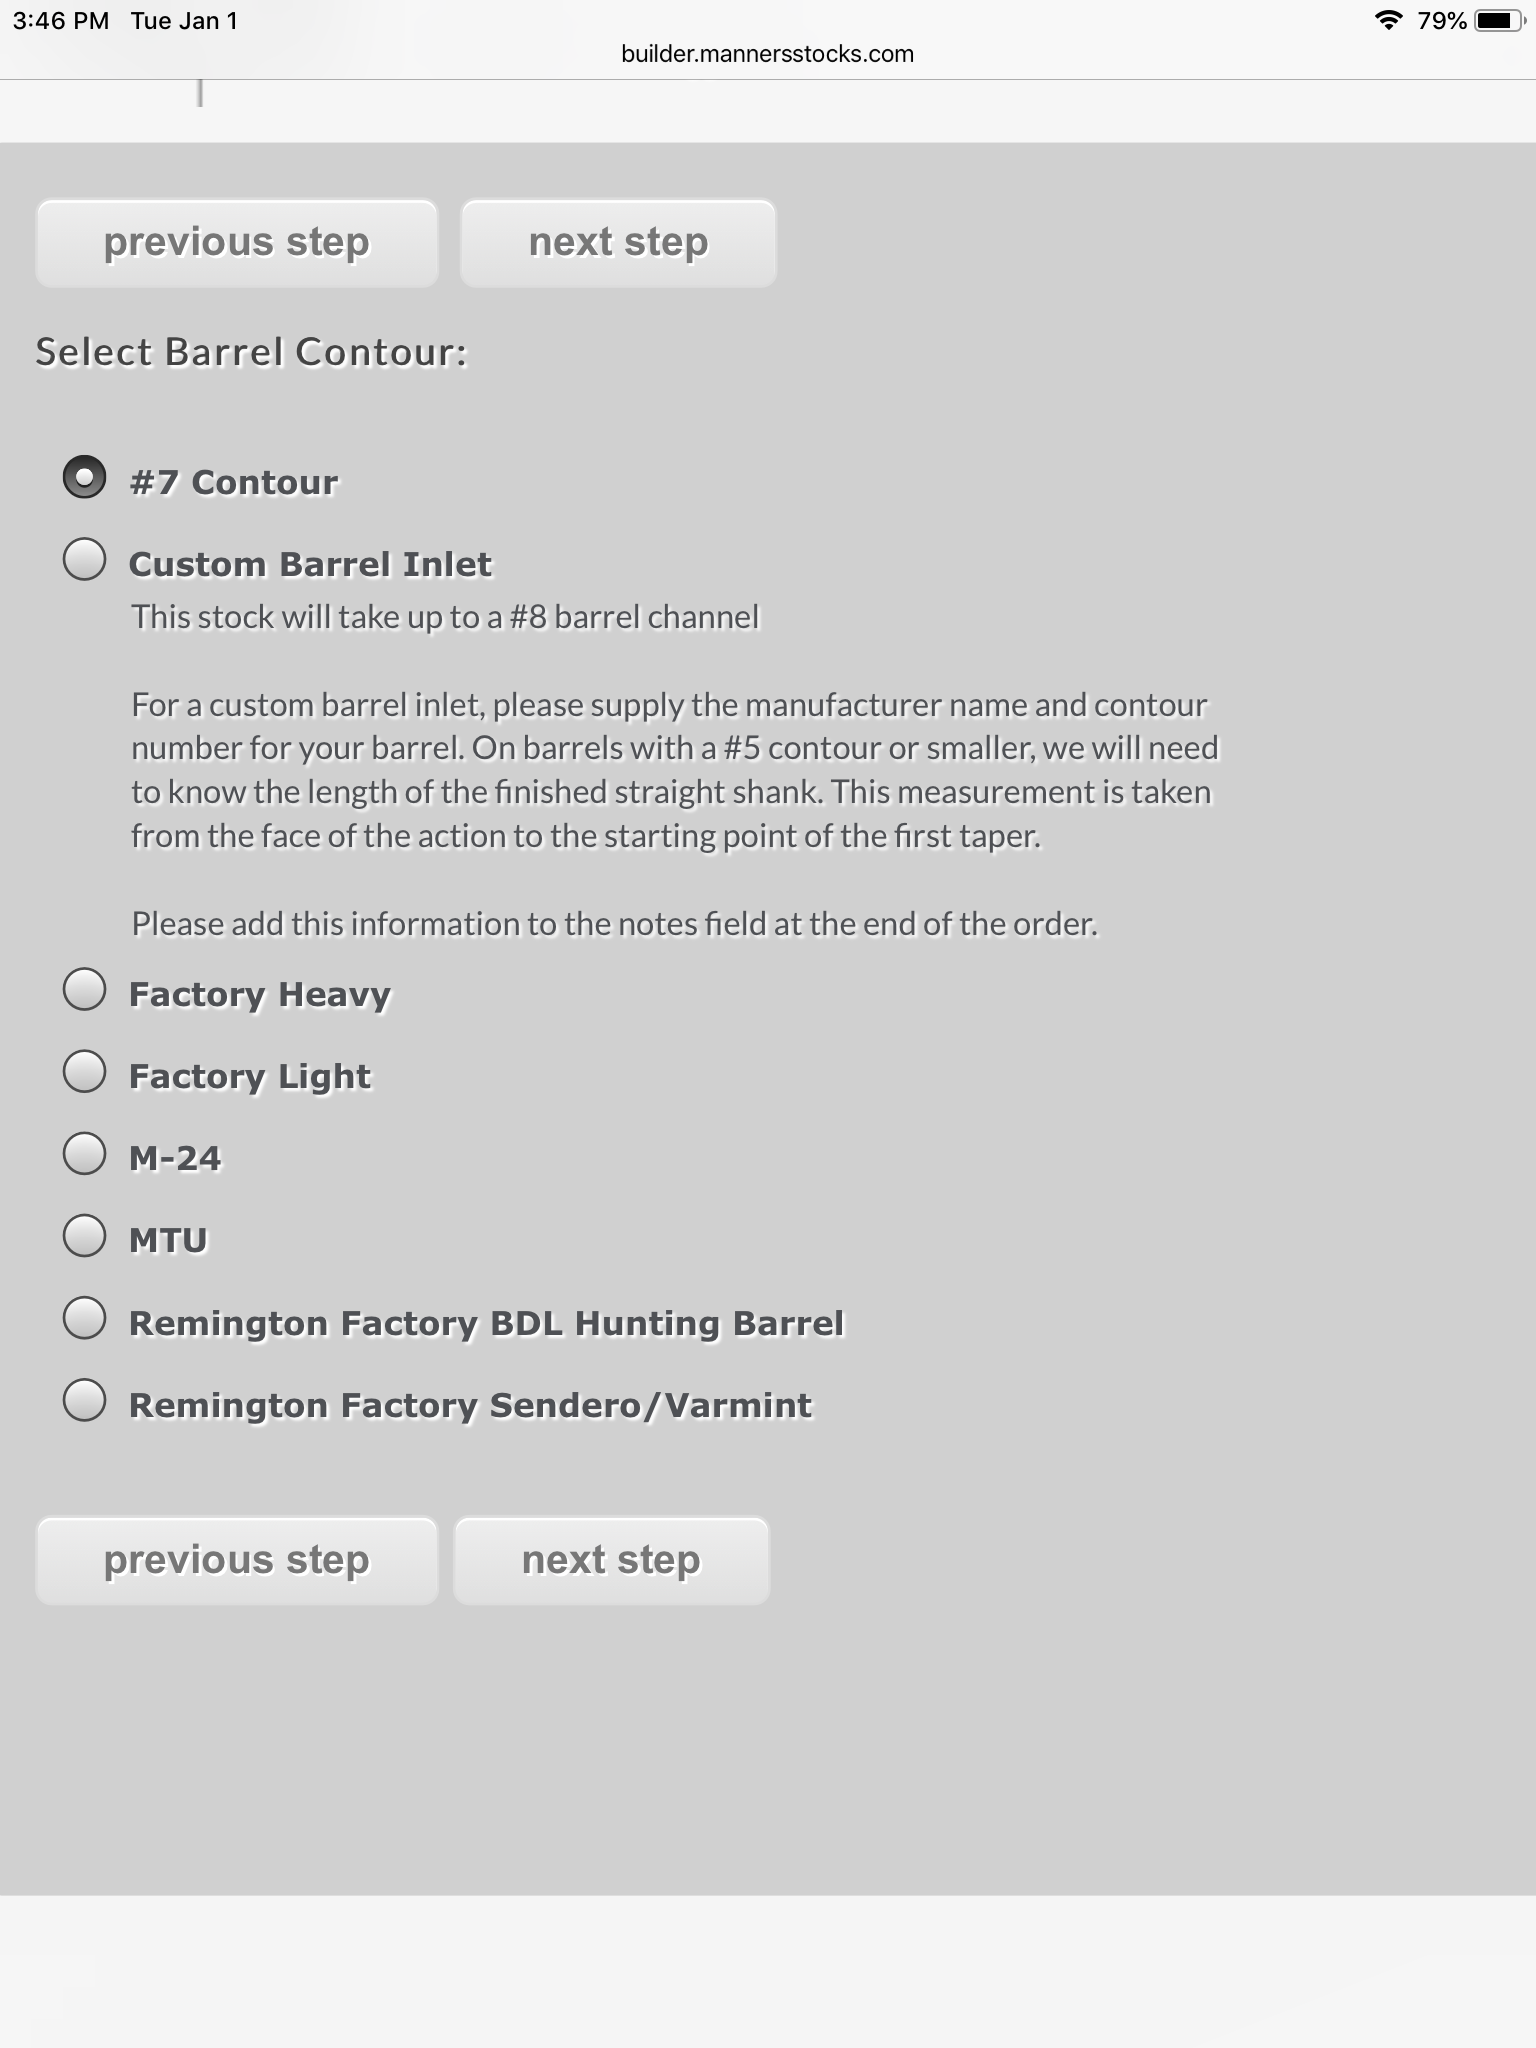Click the top next step button
1536x2048 pixels.
coord(618,243)
